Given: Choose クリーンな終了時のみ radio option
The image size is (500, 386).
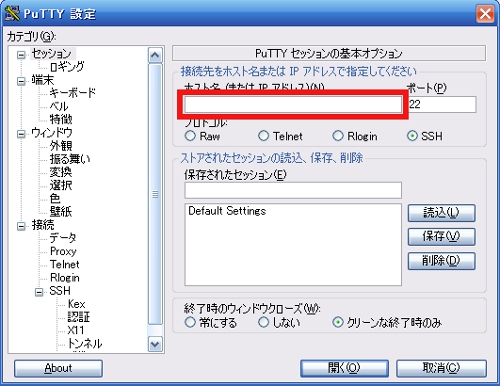Looking at the screenshot, I should point(338,322).
